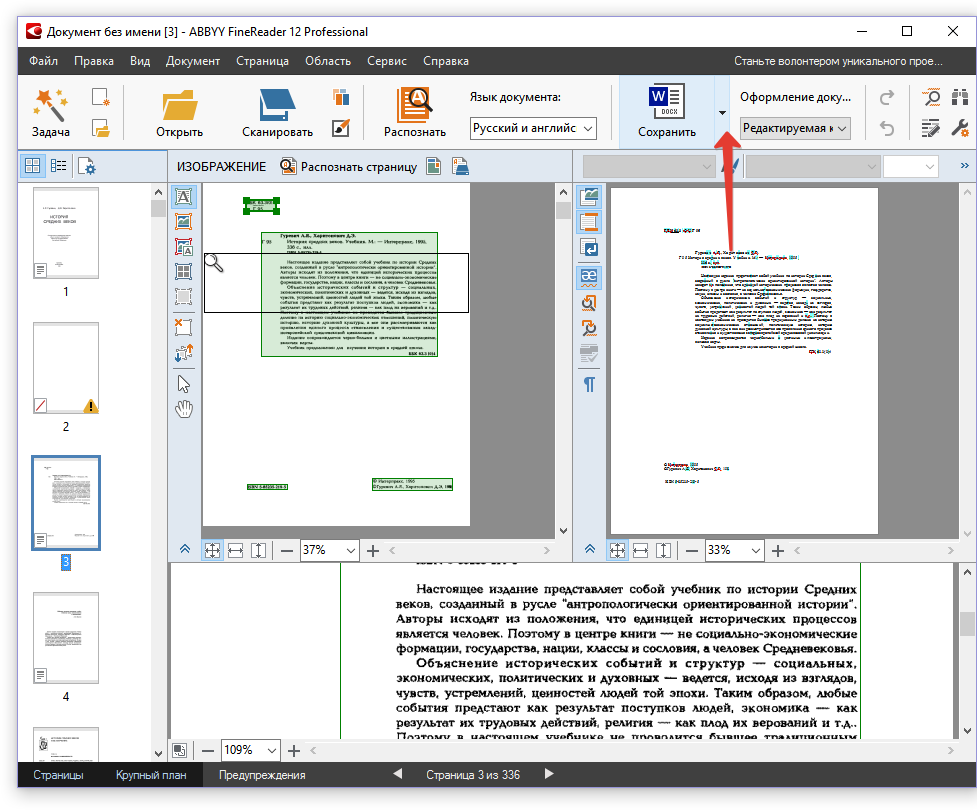
Task: Select the draw Picture area tool
Action: 183,222
